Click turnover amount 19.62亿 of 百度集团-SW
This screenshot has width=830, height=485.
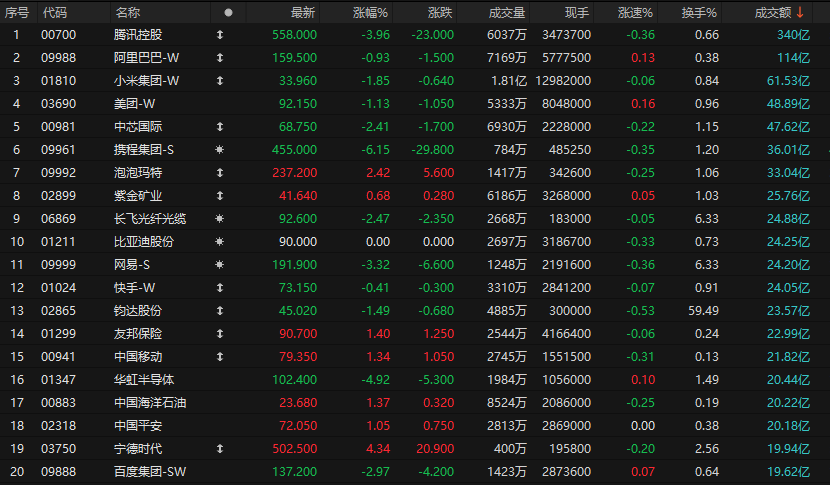point(789,472)
